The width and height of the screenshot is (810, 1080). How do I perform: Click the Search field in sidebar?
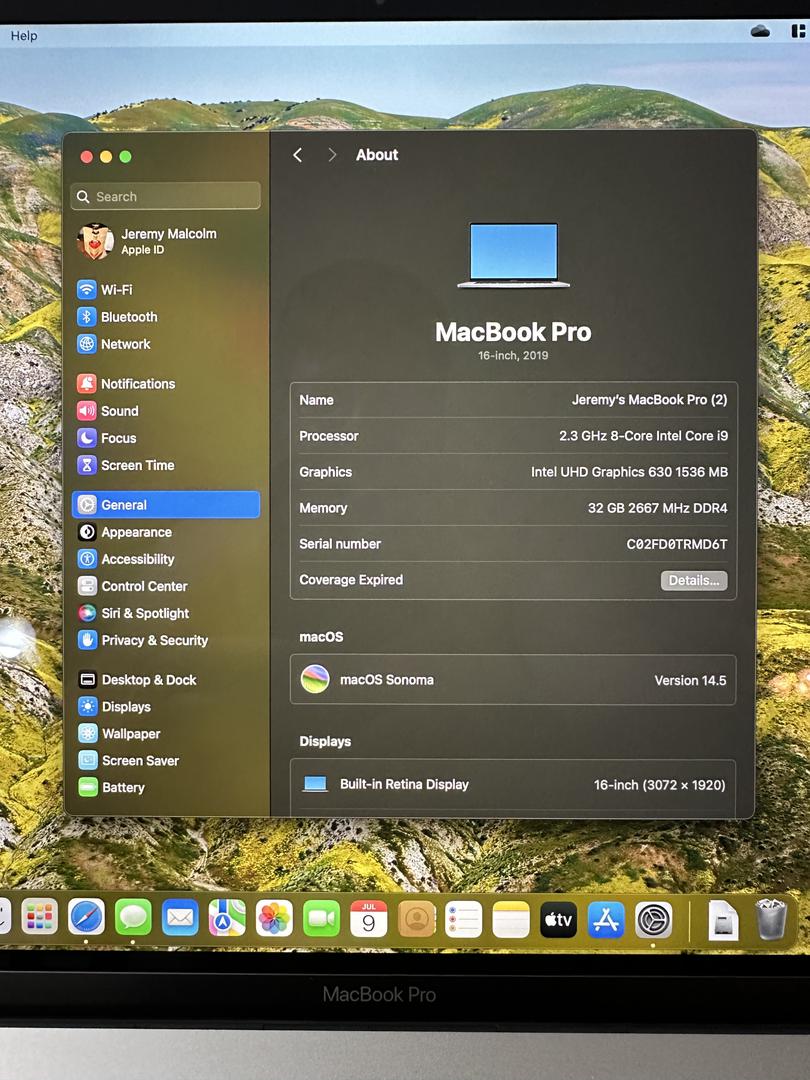165,196
